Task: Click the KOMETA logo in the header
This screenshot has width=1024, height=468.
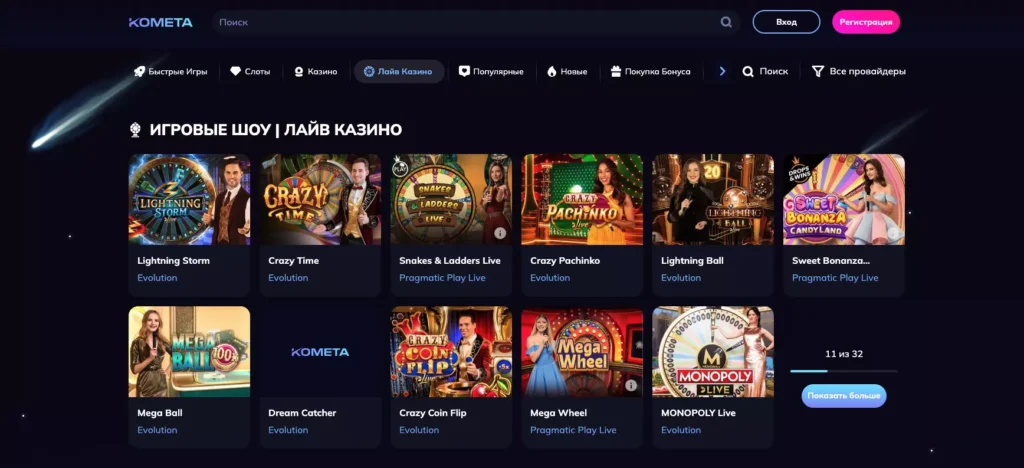Action: click(x=160, y=22)
